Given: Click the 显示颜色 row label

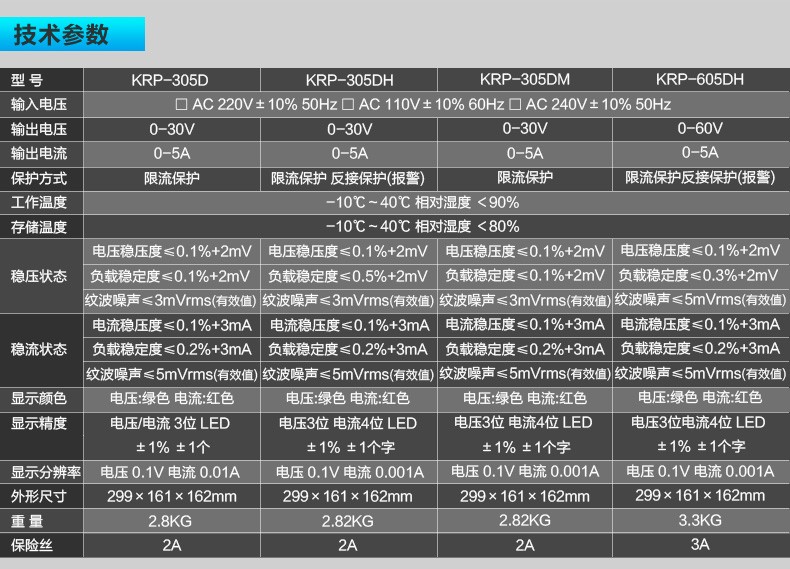Looking at the screenshot, I should 39,398.
